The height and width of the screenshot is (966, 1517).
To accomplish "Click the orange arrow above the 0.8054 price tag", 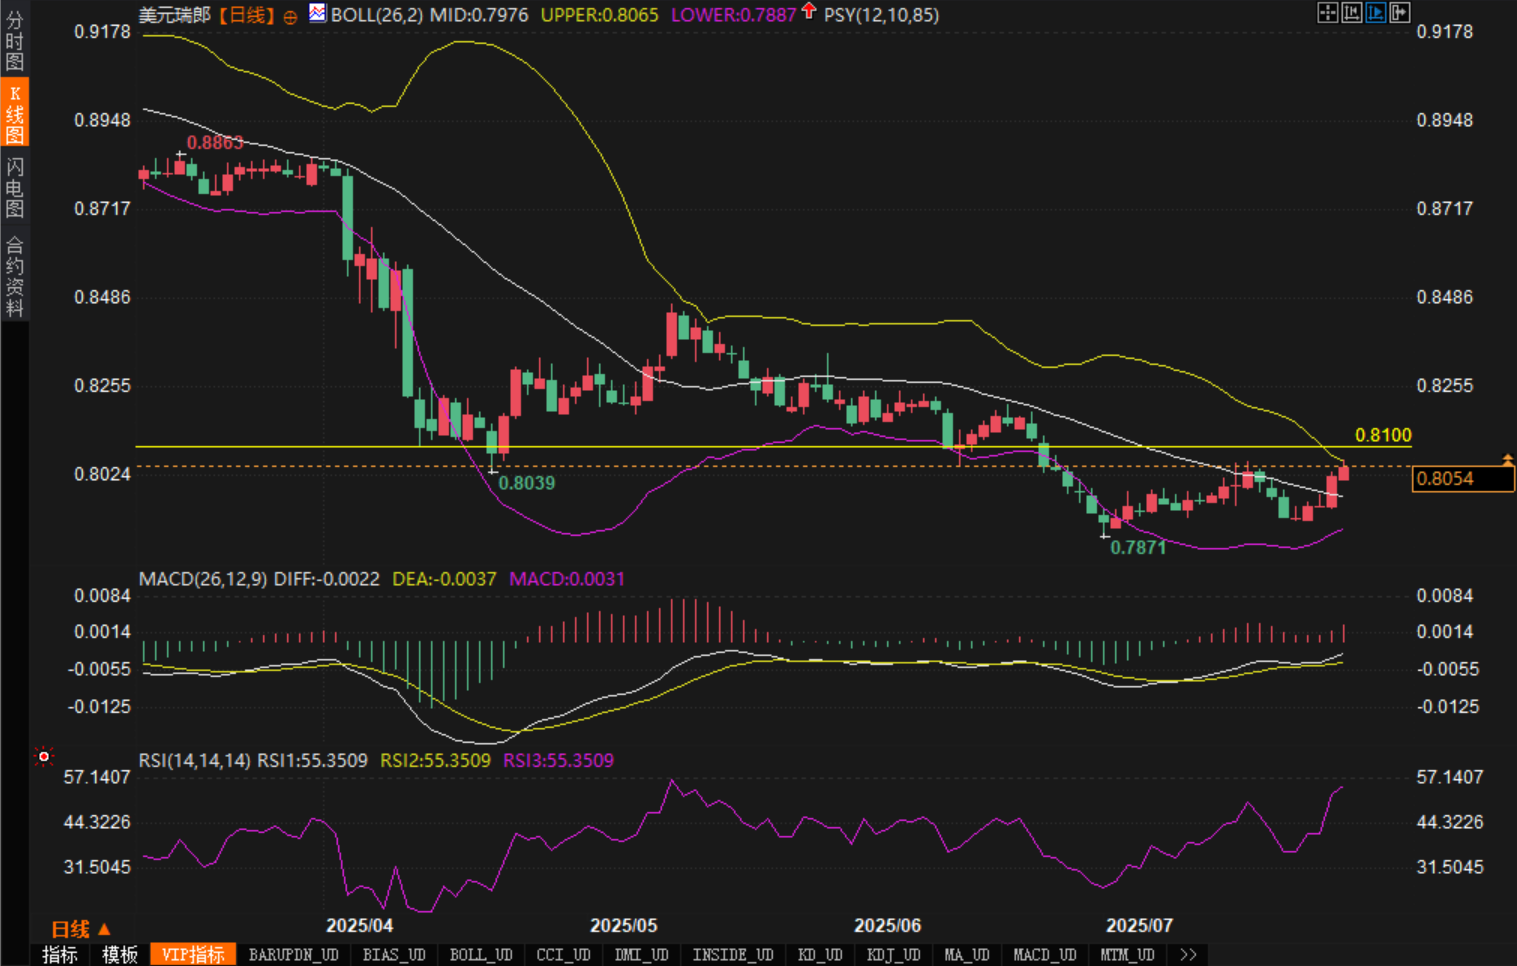I will click(1507, 459).
